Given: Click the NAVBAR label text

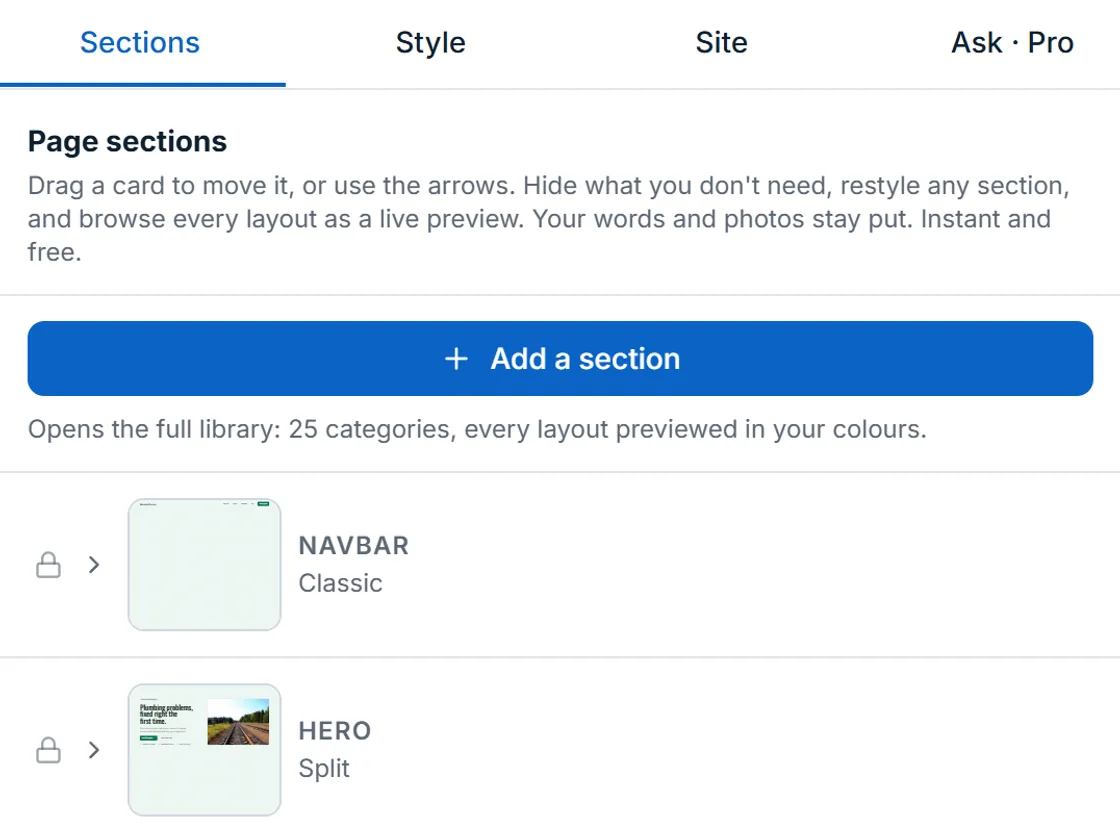Looking at the screenshot, I should pyautogui.click(x=354, y=546).
